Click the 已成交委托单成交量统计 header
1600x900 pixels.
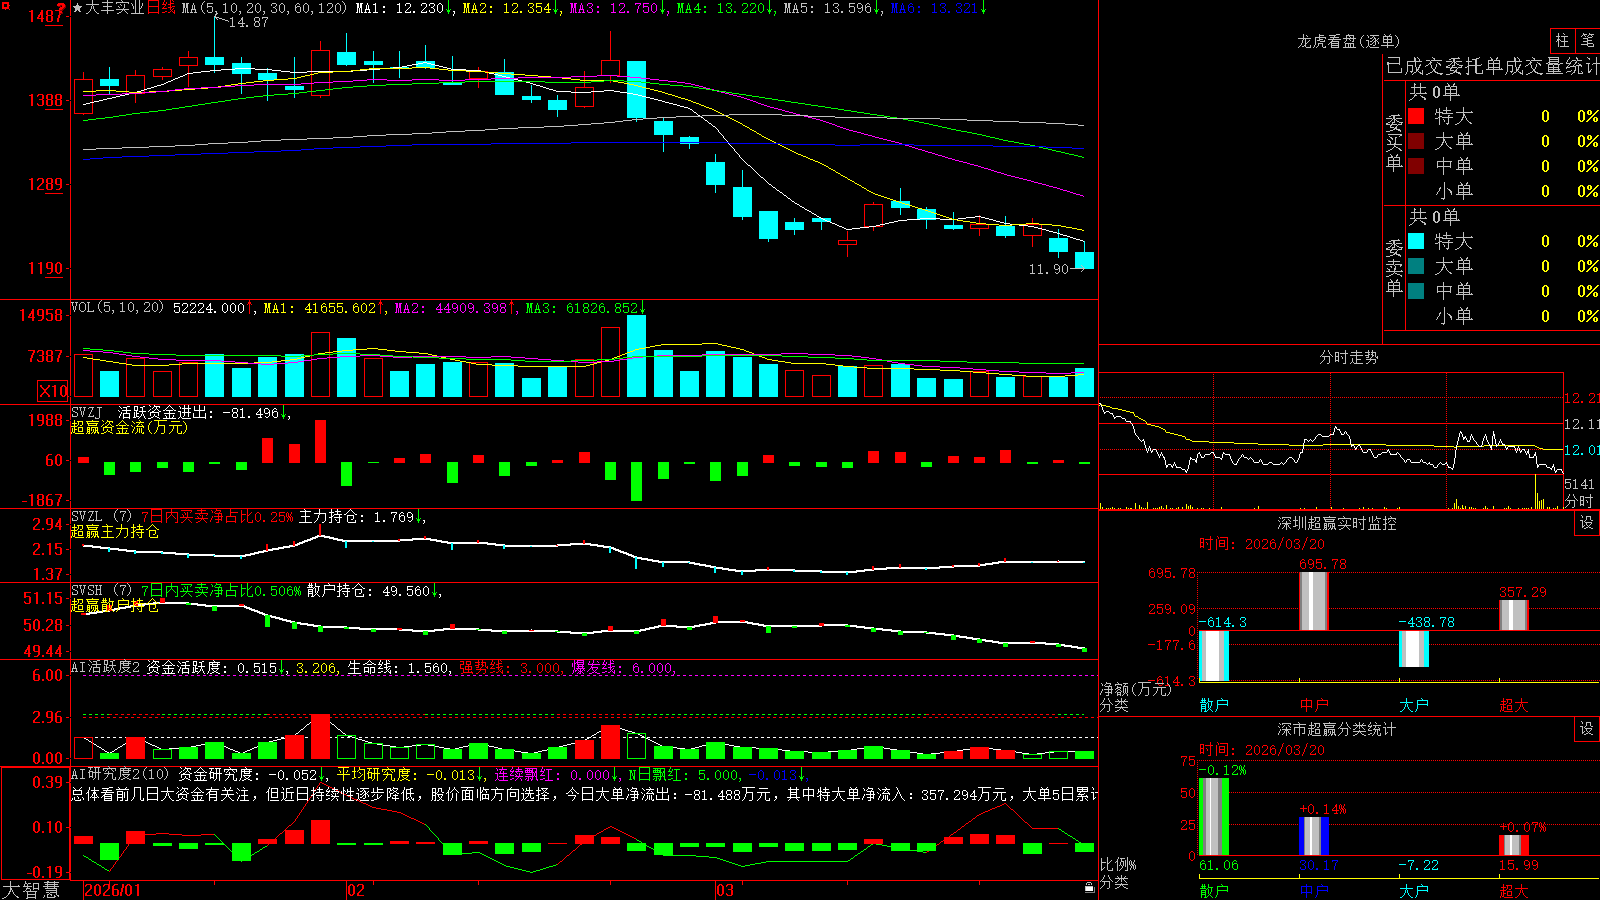[x=1492, y=66]
